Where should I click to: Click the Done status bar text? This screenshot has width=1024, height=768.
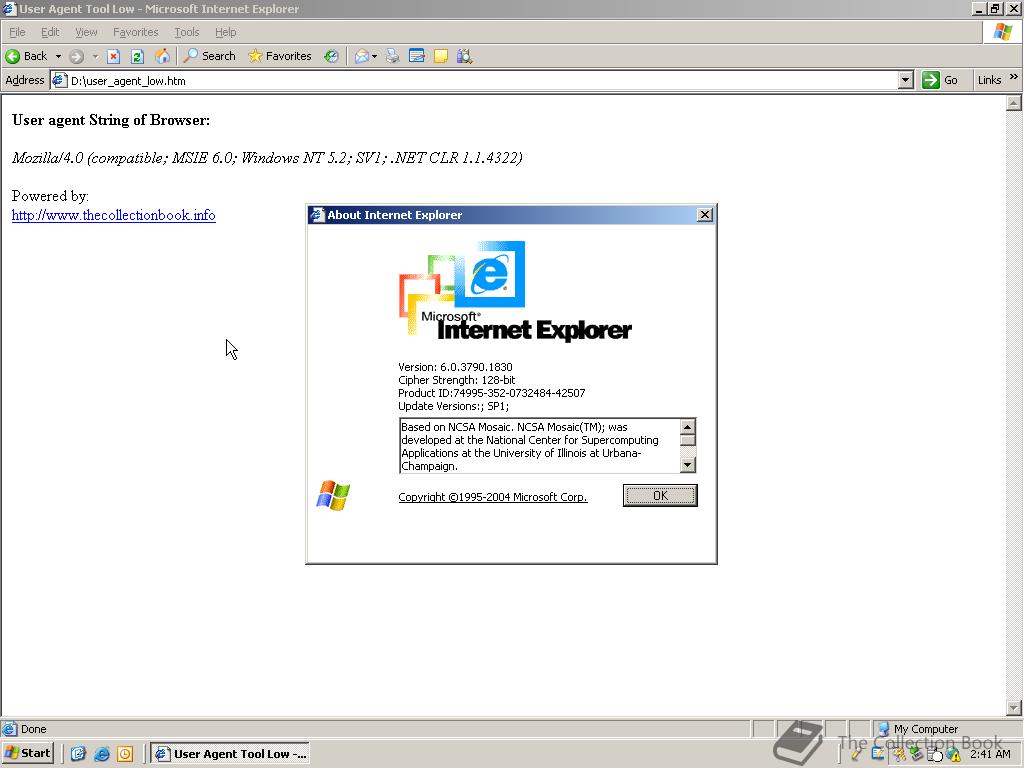[x=33, y=729]
